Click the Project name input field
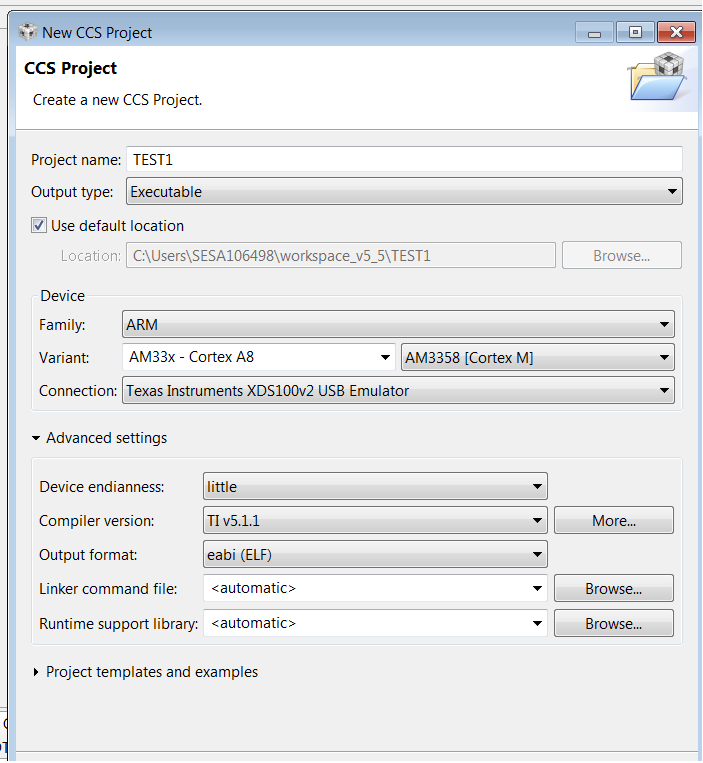Image resolution: width=703 pixels, height=763 pixels. click(x=404, y=159)
